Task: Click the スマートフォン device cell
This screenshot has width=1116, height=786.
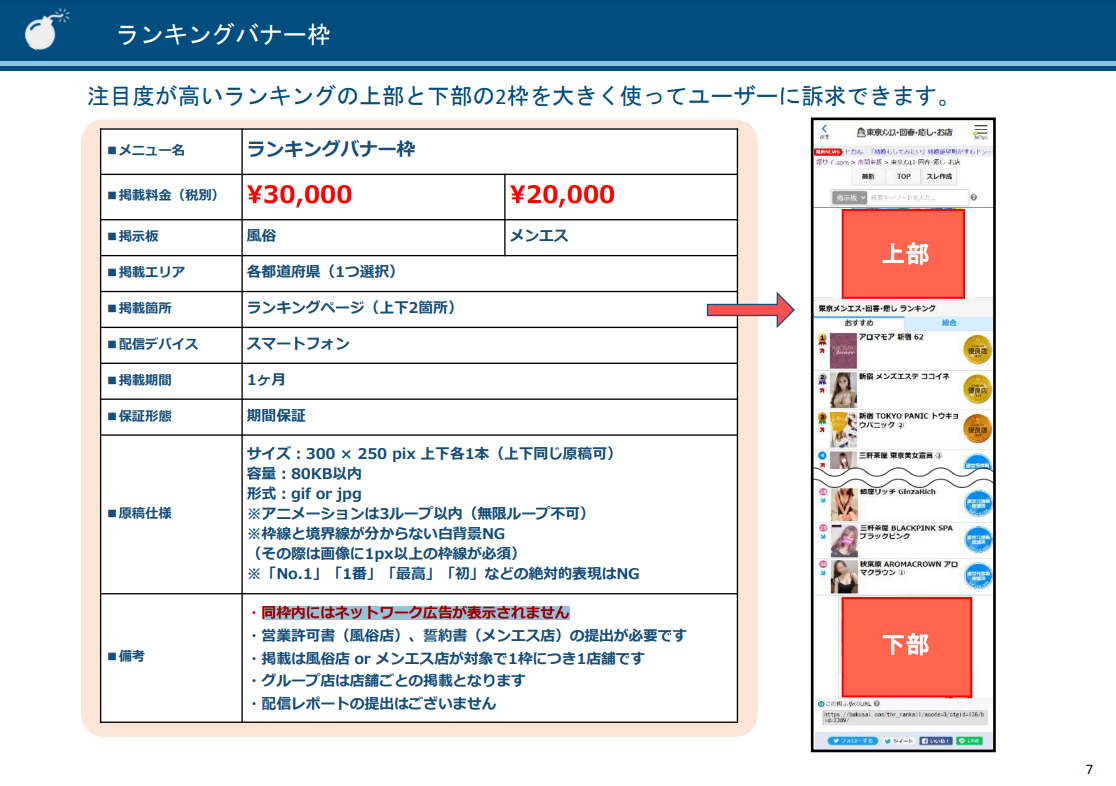Action: (x=490, y=345)
